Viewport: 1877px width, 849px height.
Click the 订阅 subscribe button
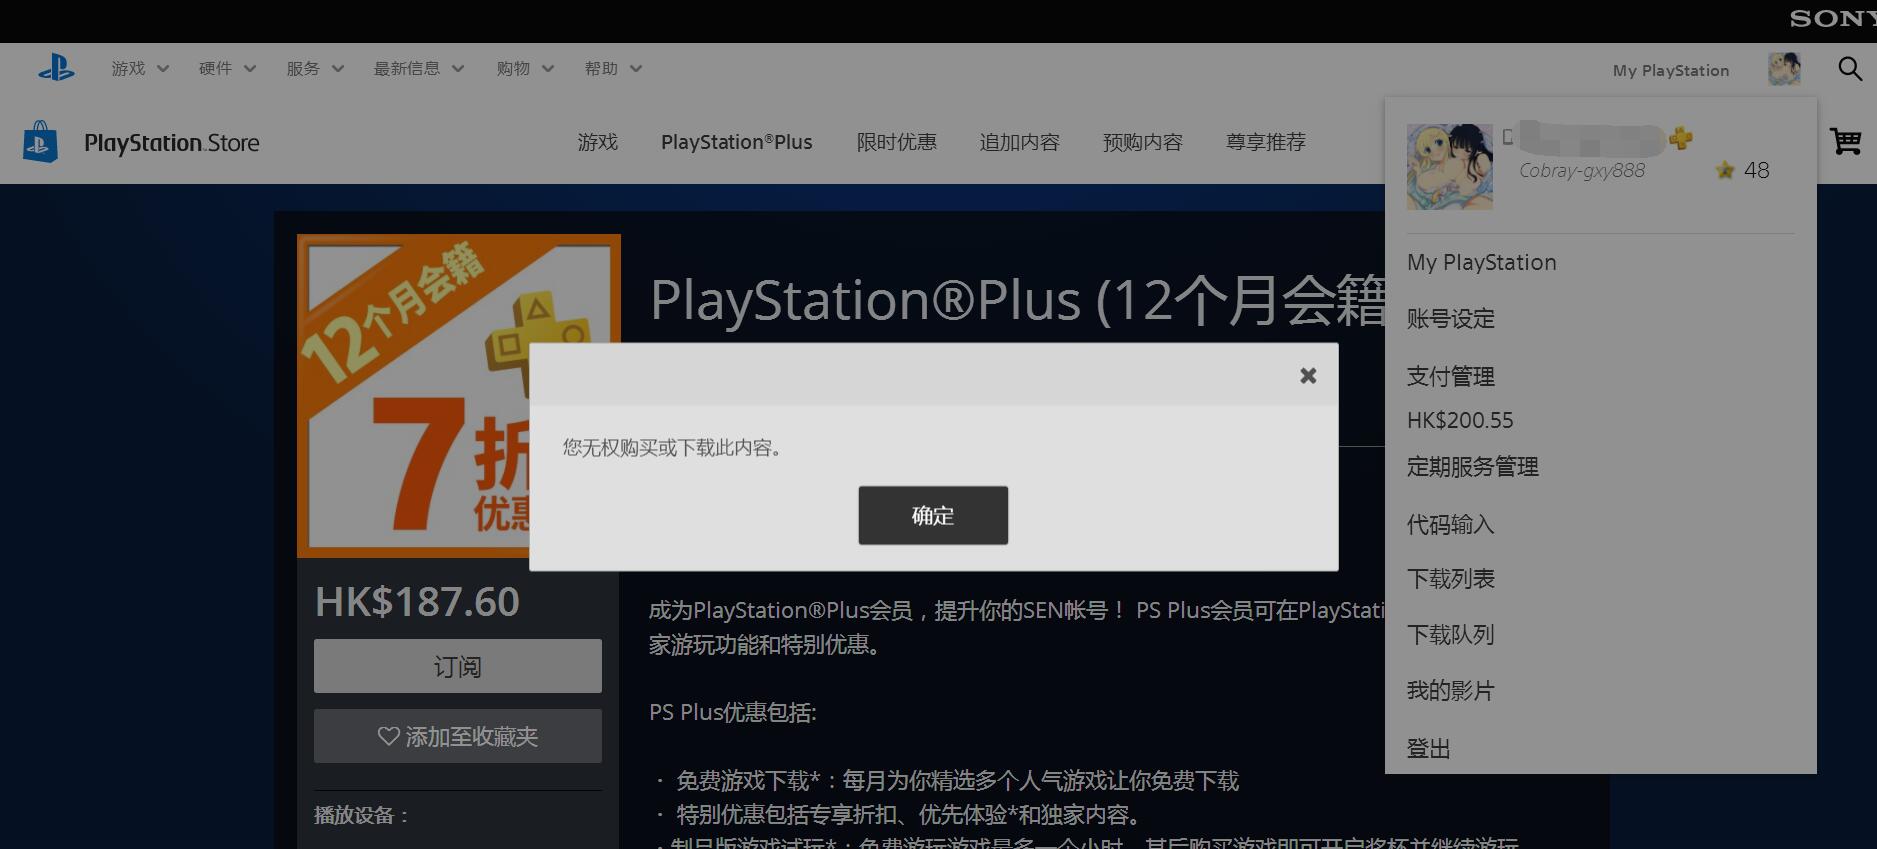click(x=457, y=666)
